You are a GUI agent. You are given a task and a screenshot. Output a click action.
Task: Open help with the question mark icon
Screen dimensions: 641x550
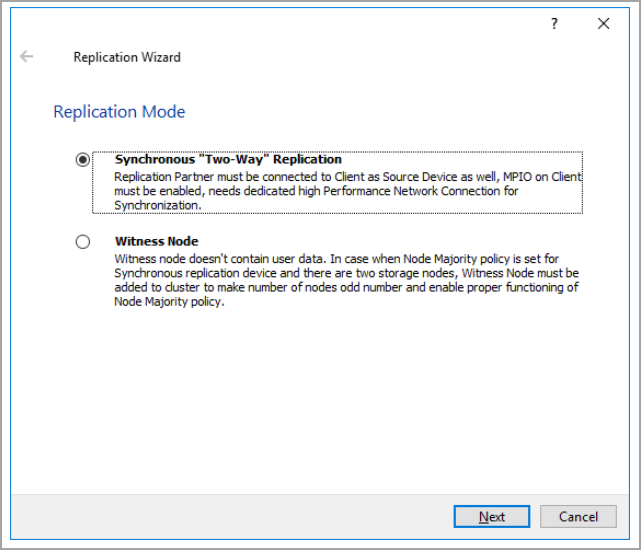coord(554,24)
